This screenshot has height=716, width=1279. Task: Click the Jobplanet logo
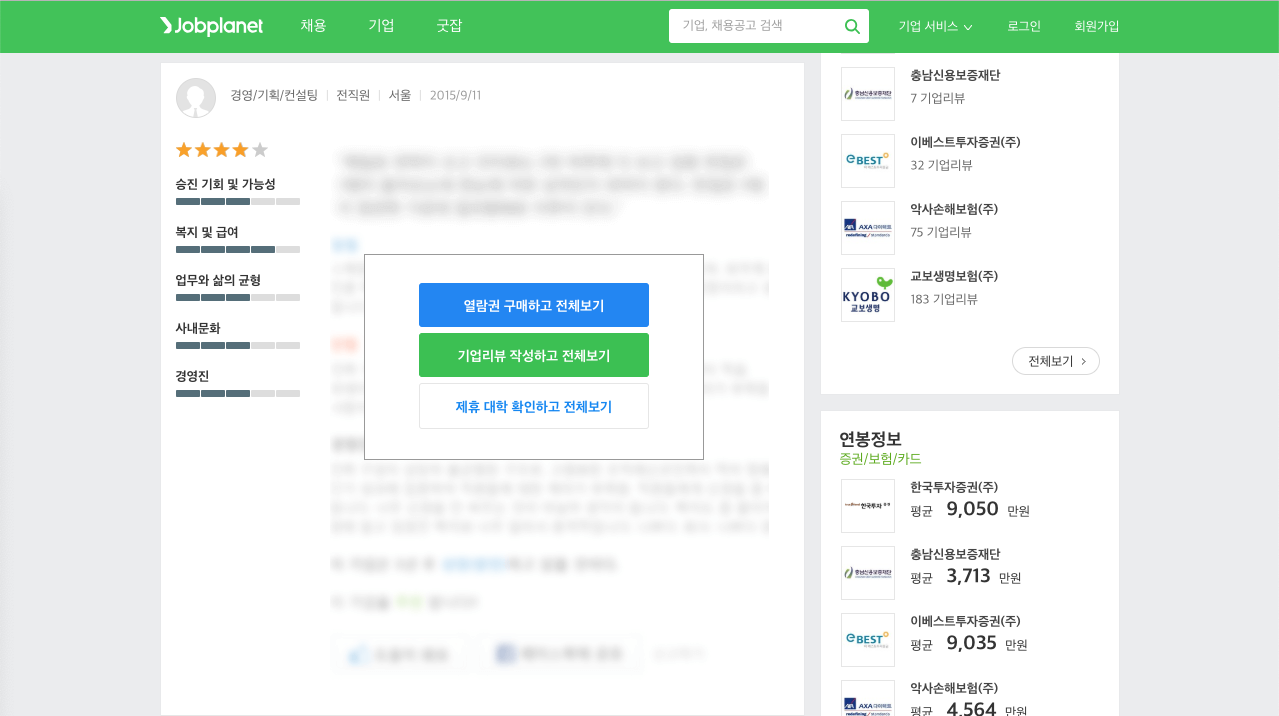click(x=211, y=26)
